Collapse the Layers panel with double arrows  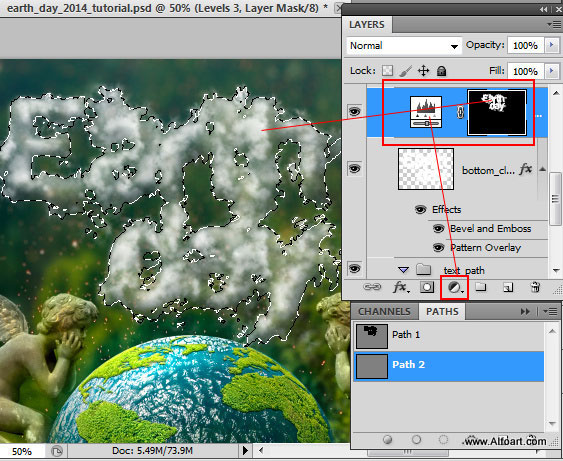click(544, 9)
